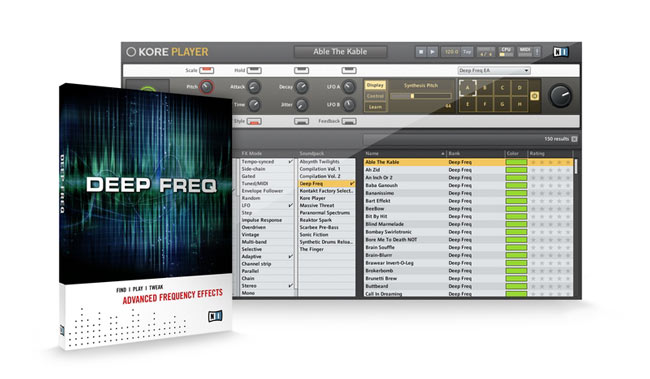Select morph square A
This screenshot has width=650, height=379.
[x=468, y=88]
